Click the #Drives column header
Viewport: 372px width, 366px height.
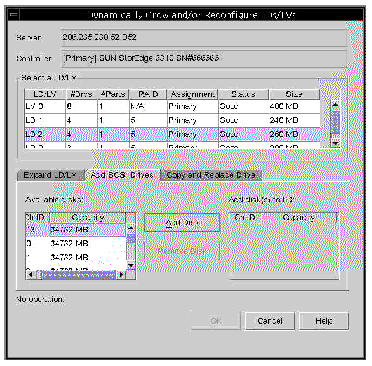[x=81, y=94]
